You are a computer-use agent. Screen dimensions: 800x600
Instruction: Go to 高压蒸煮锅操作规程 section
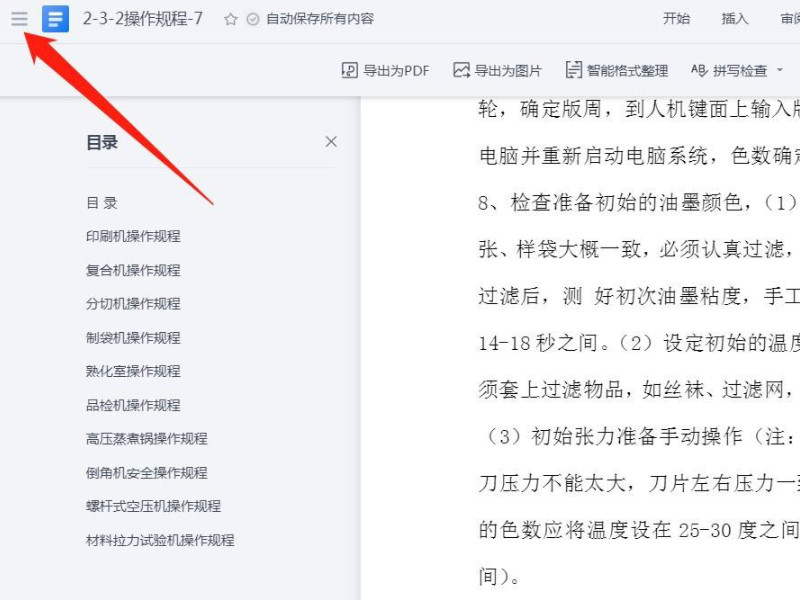click(146, 438)
